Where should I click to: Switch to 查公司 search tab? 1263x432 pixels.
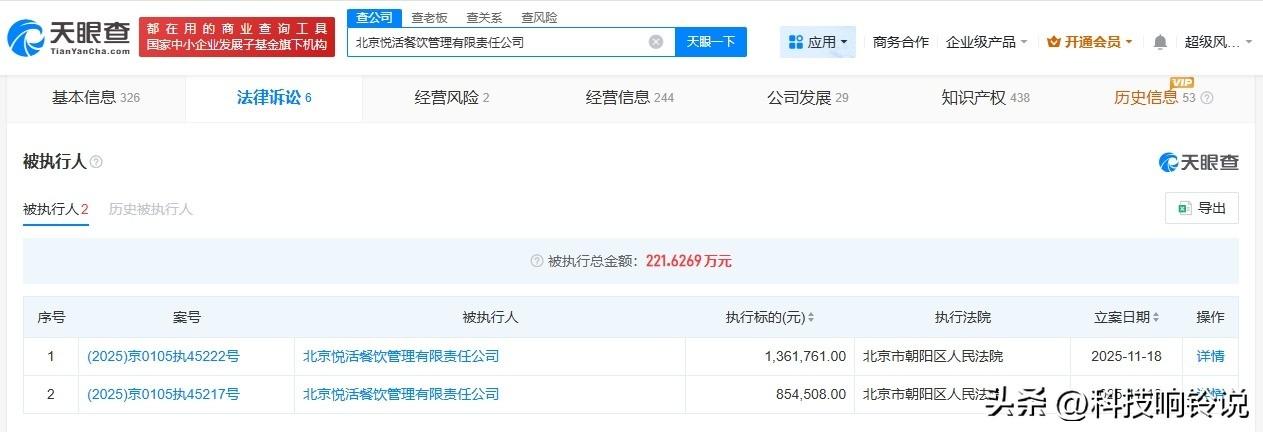(x=375, y=18)
